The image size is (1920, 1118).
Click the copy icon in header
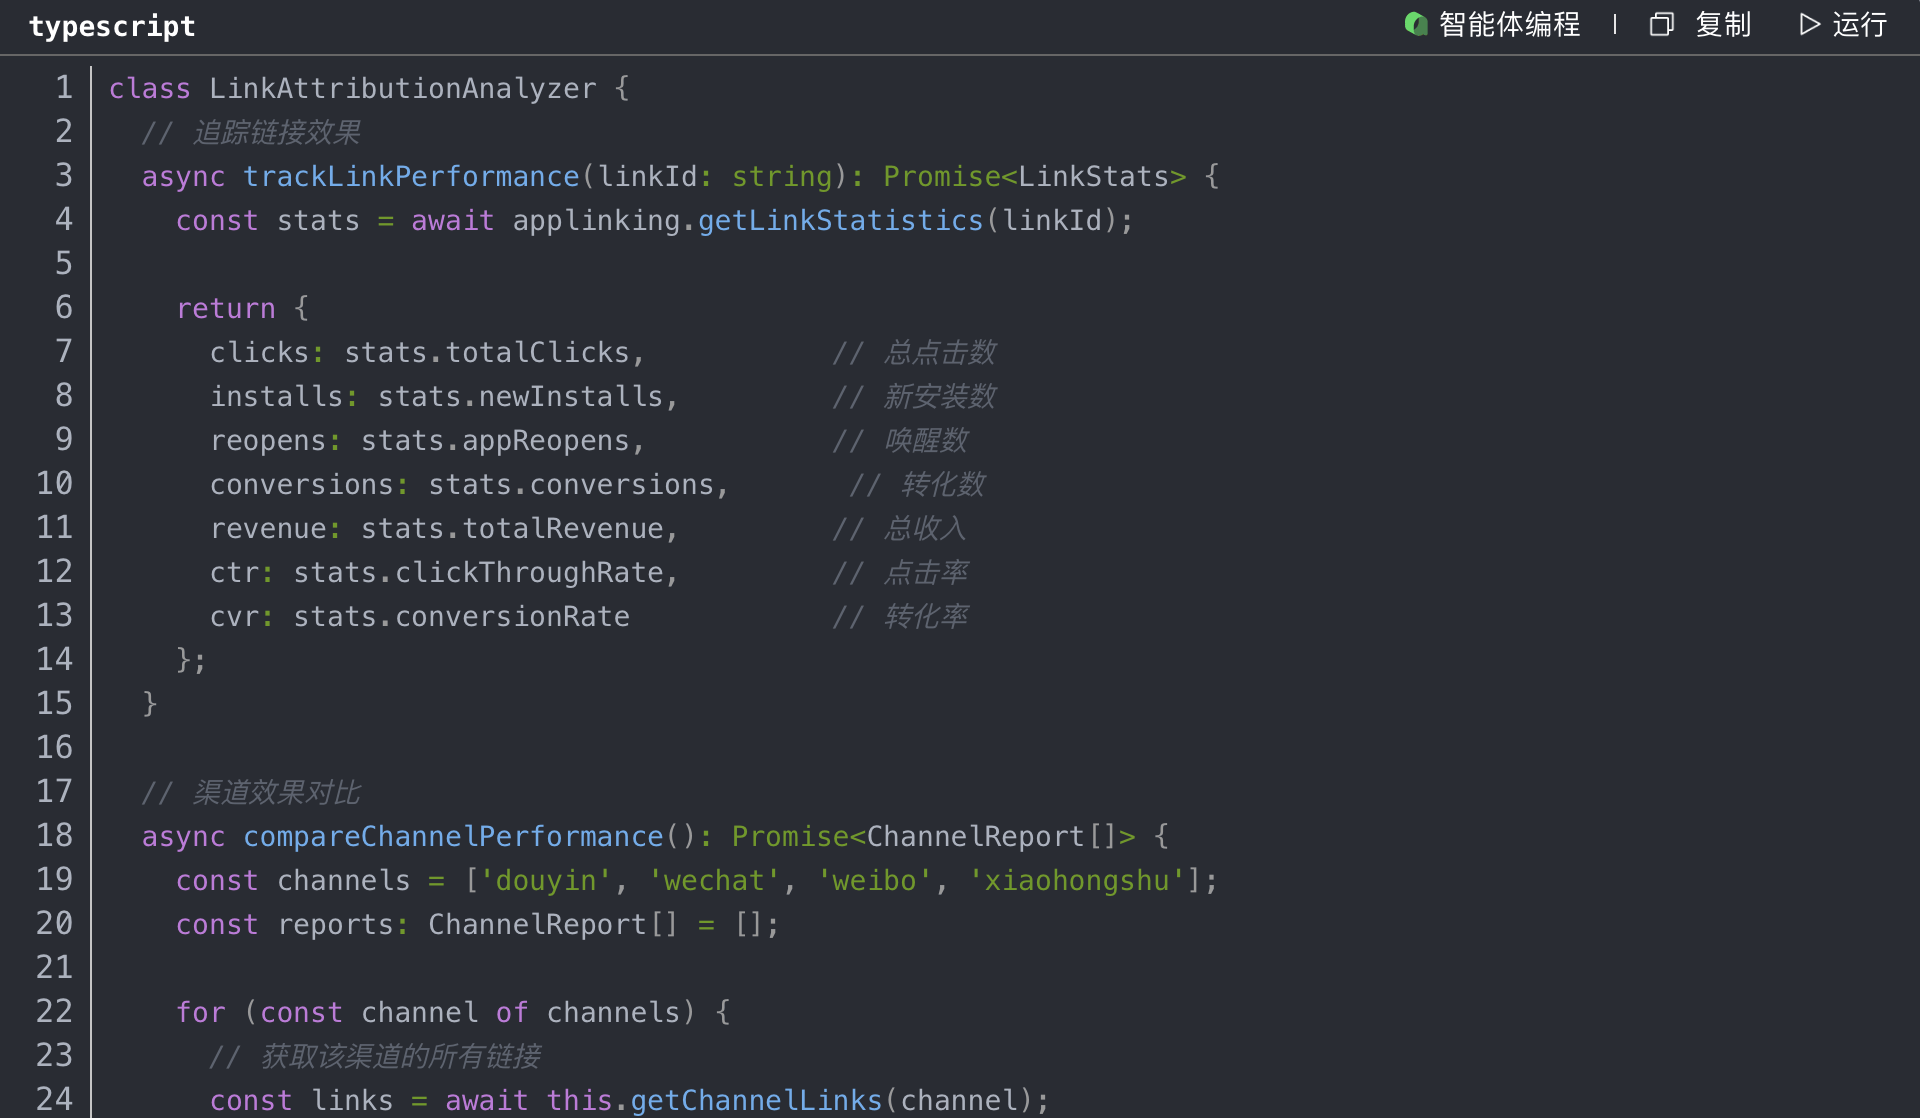pos(1661,24)
